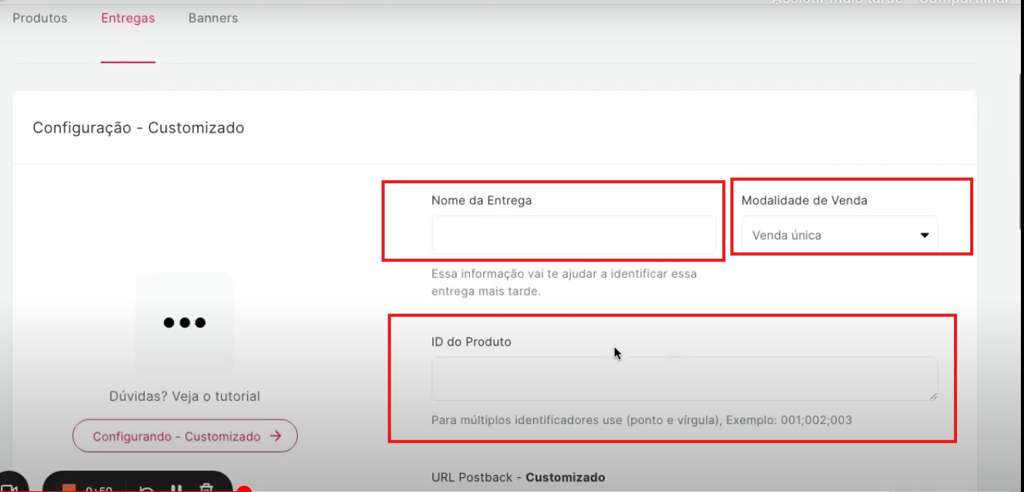Image resolution: width=1024 pixels, height=492 pixels.
Task: Switch to the Produtos tab
Action: pyautogui.click(x=40, y=18)
